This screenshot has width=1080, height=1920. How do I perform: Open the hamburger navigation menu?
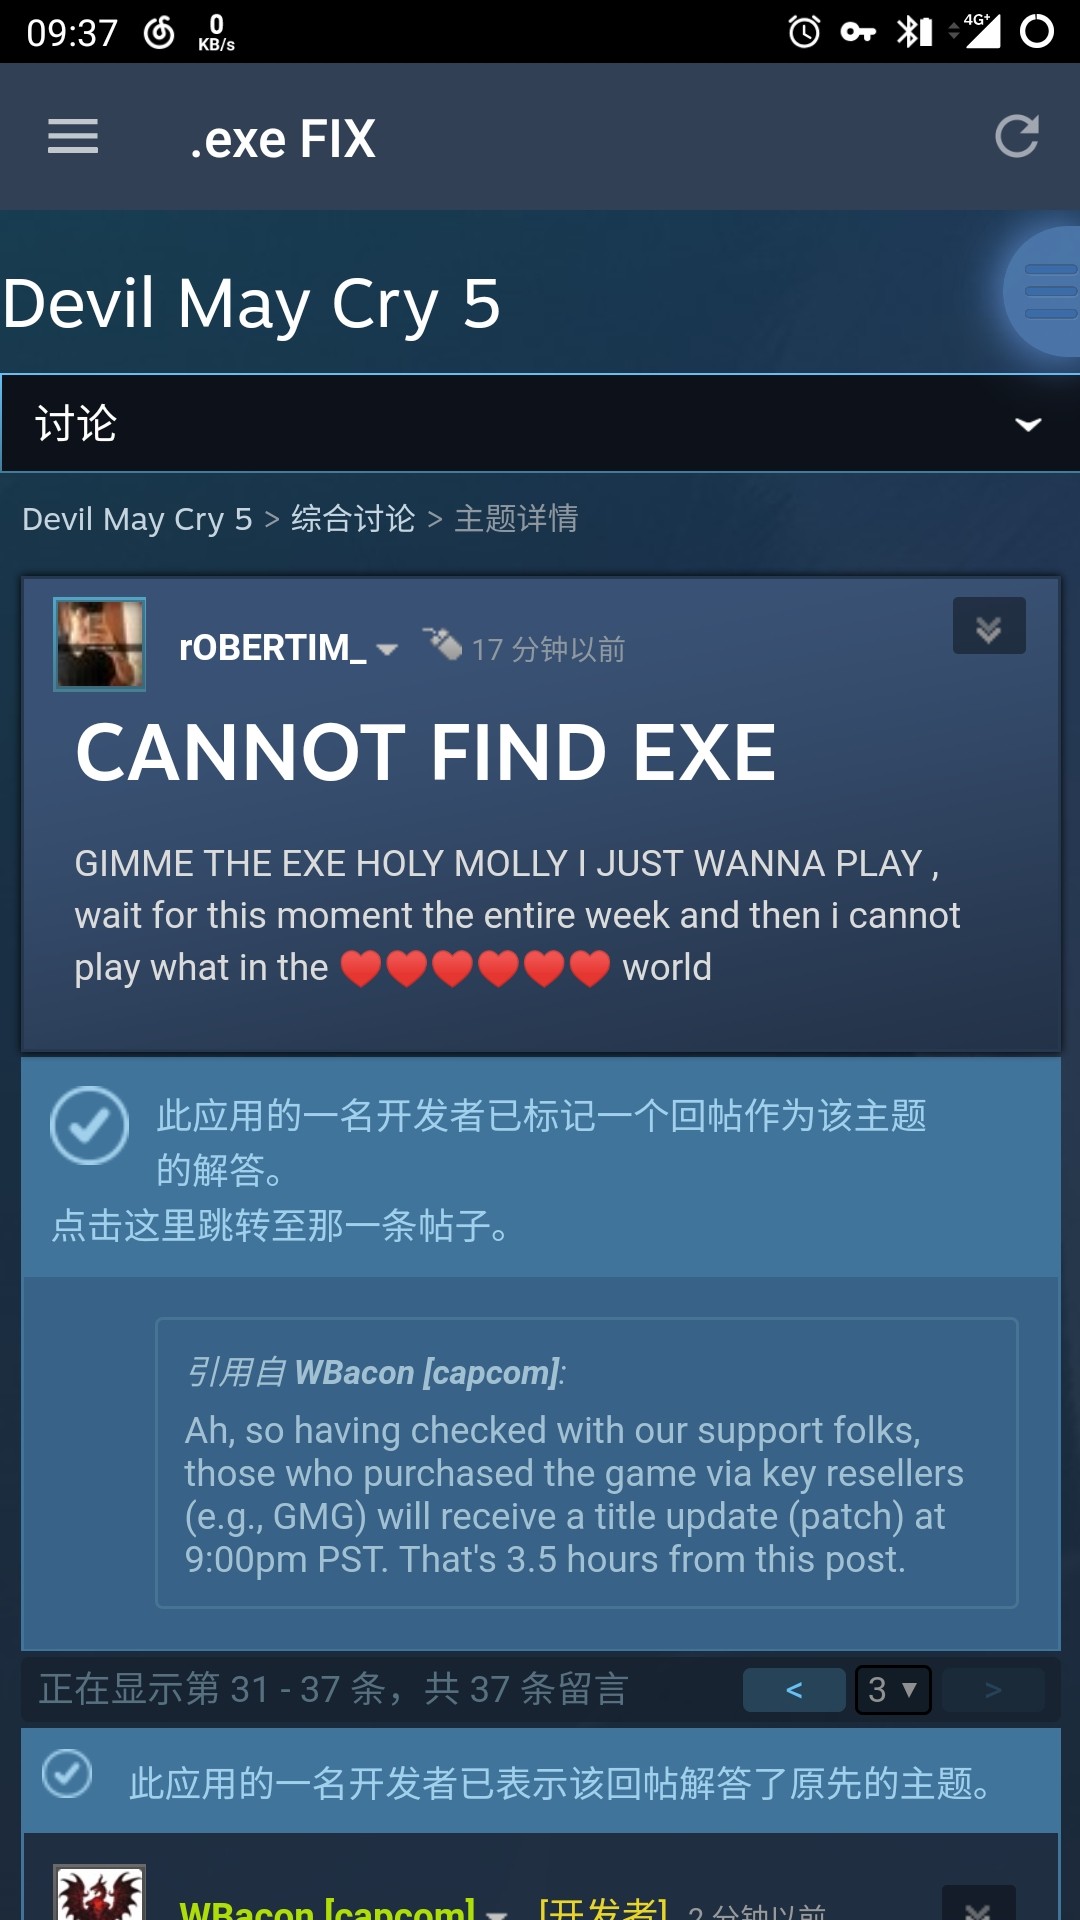tap(73, 137)
